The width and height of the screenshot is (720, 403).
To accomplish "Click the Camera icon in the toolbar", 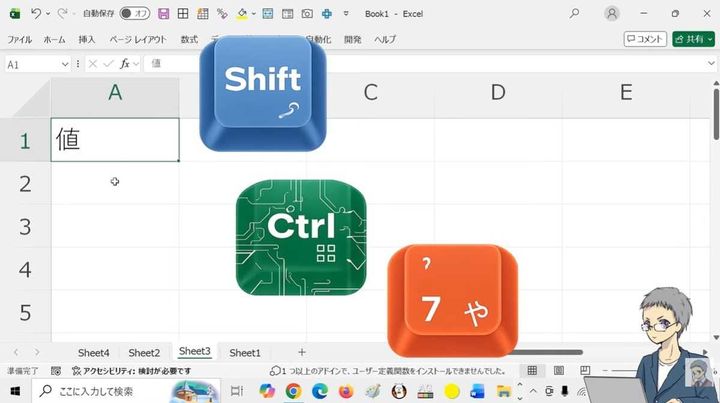I will (x=307, y=14).
